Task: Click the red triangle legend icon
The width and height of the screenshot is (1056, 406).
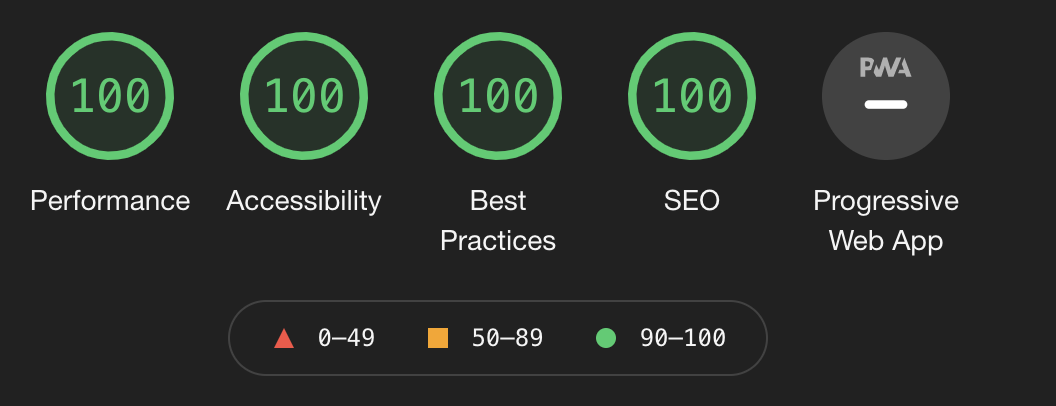Action: tap(284, 338)
